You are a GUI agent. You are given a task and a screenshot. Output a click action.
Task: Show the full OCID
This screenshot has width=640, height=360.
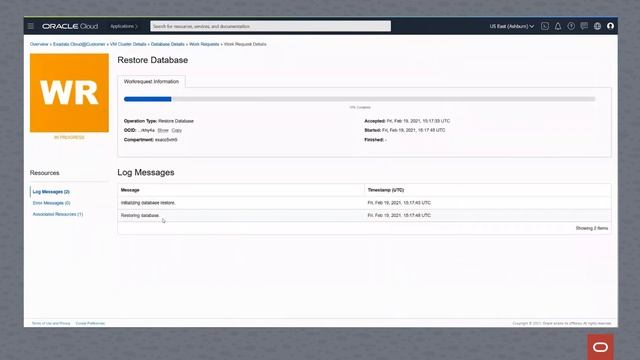[163, 130]
